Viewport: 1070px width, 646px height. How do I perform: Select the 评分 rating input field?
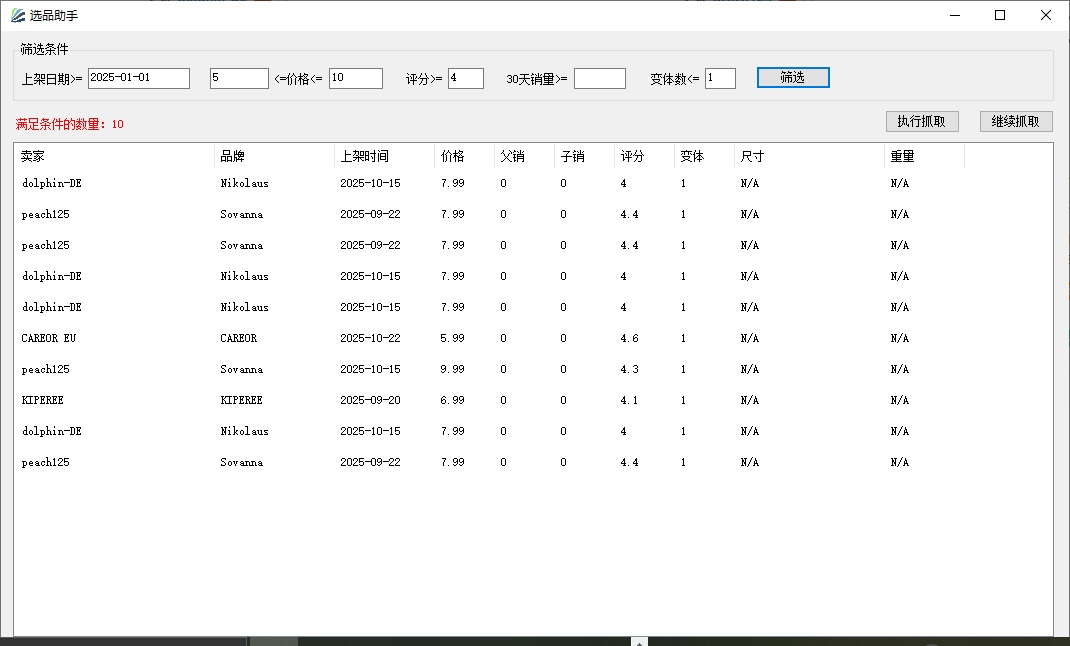tap(465, 78)
